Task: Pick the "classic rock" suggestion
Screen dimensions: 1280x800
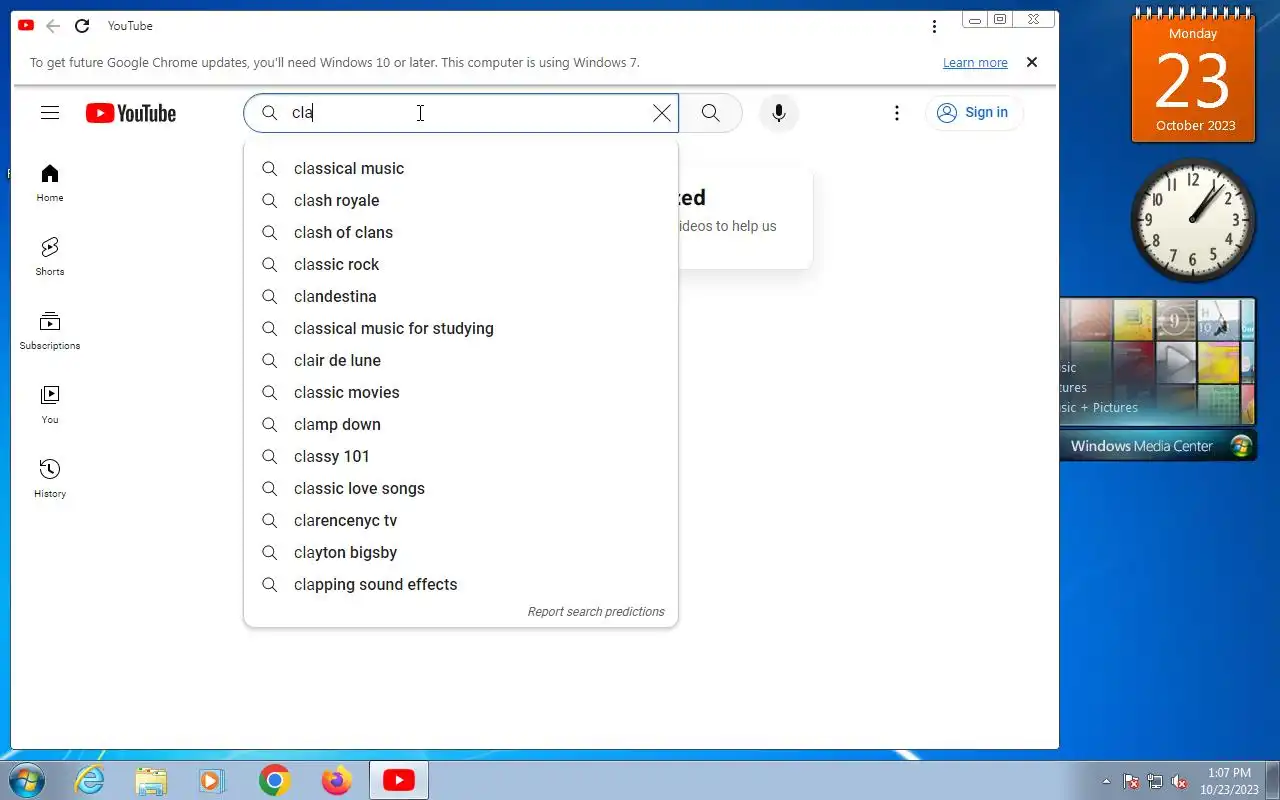Action: (x=461, y=264)
